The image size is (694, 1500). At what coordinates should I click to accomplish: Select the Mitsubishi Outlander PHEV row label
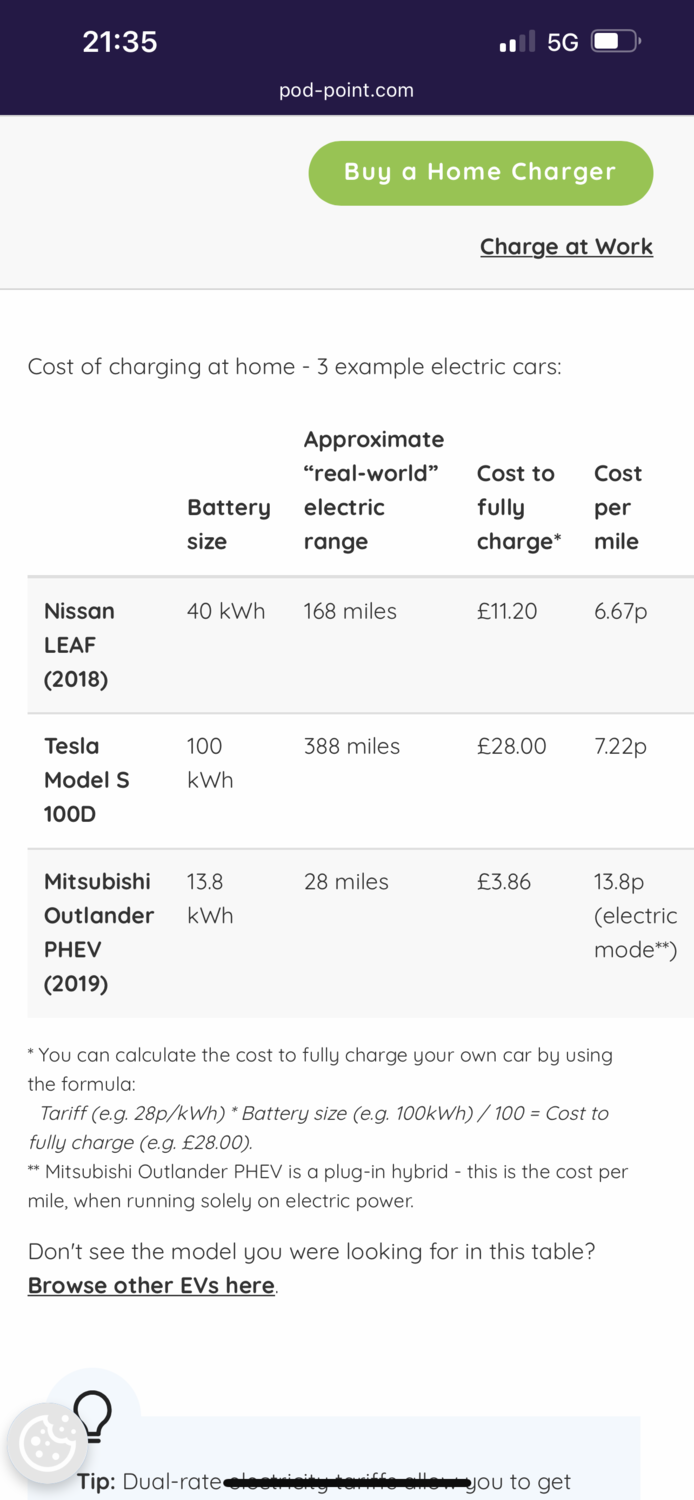[98, 932]
